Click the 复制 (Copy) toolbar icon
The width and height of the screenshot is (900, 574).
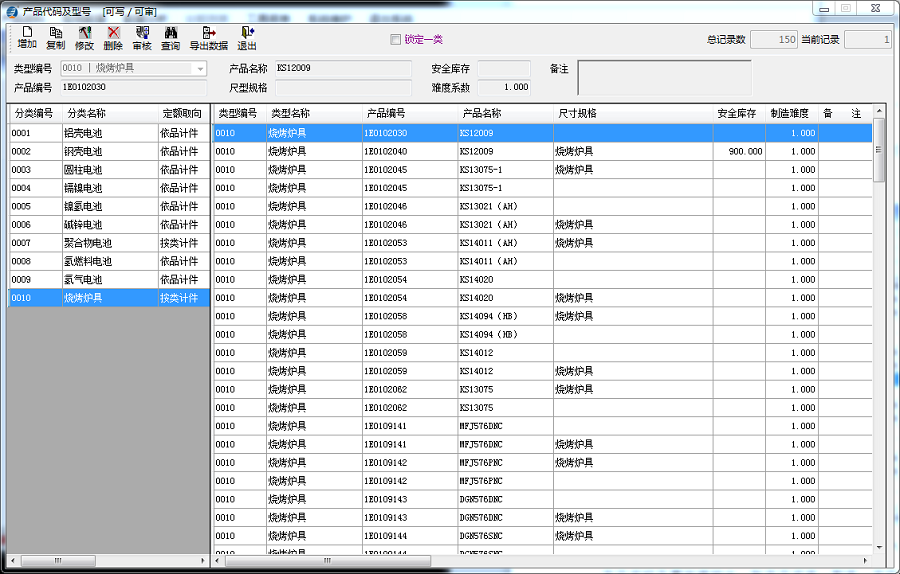(56, 38)
